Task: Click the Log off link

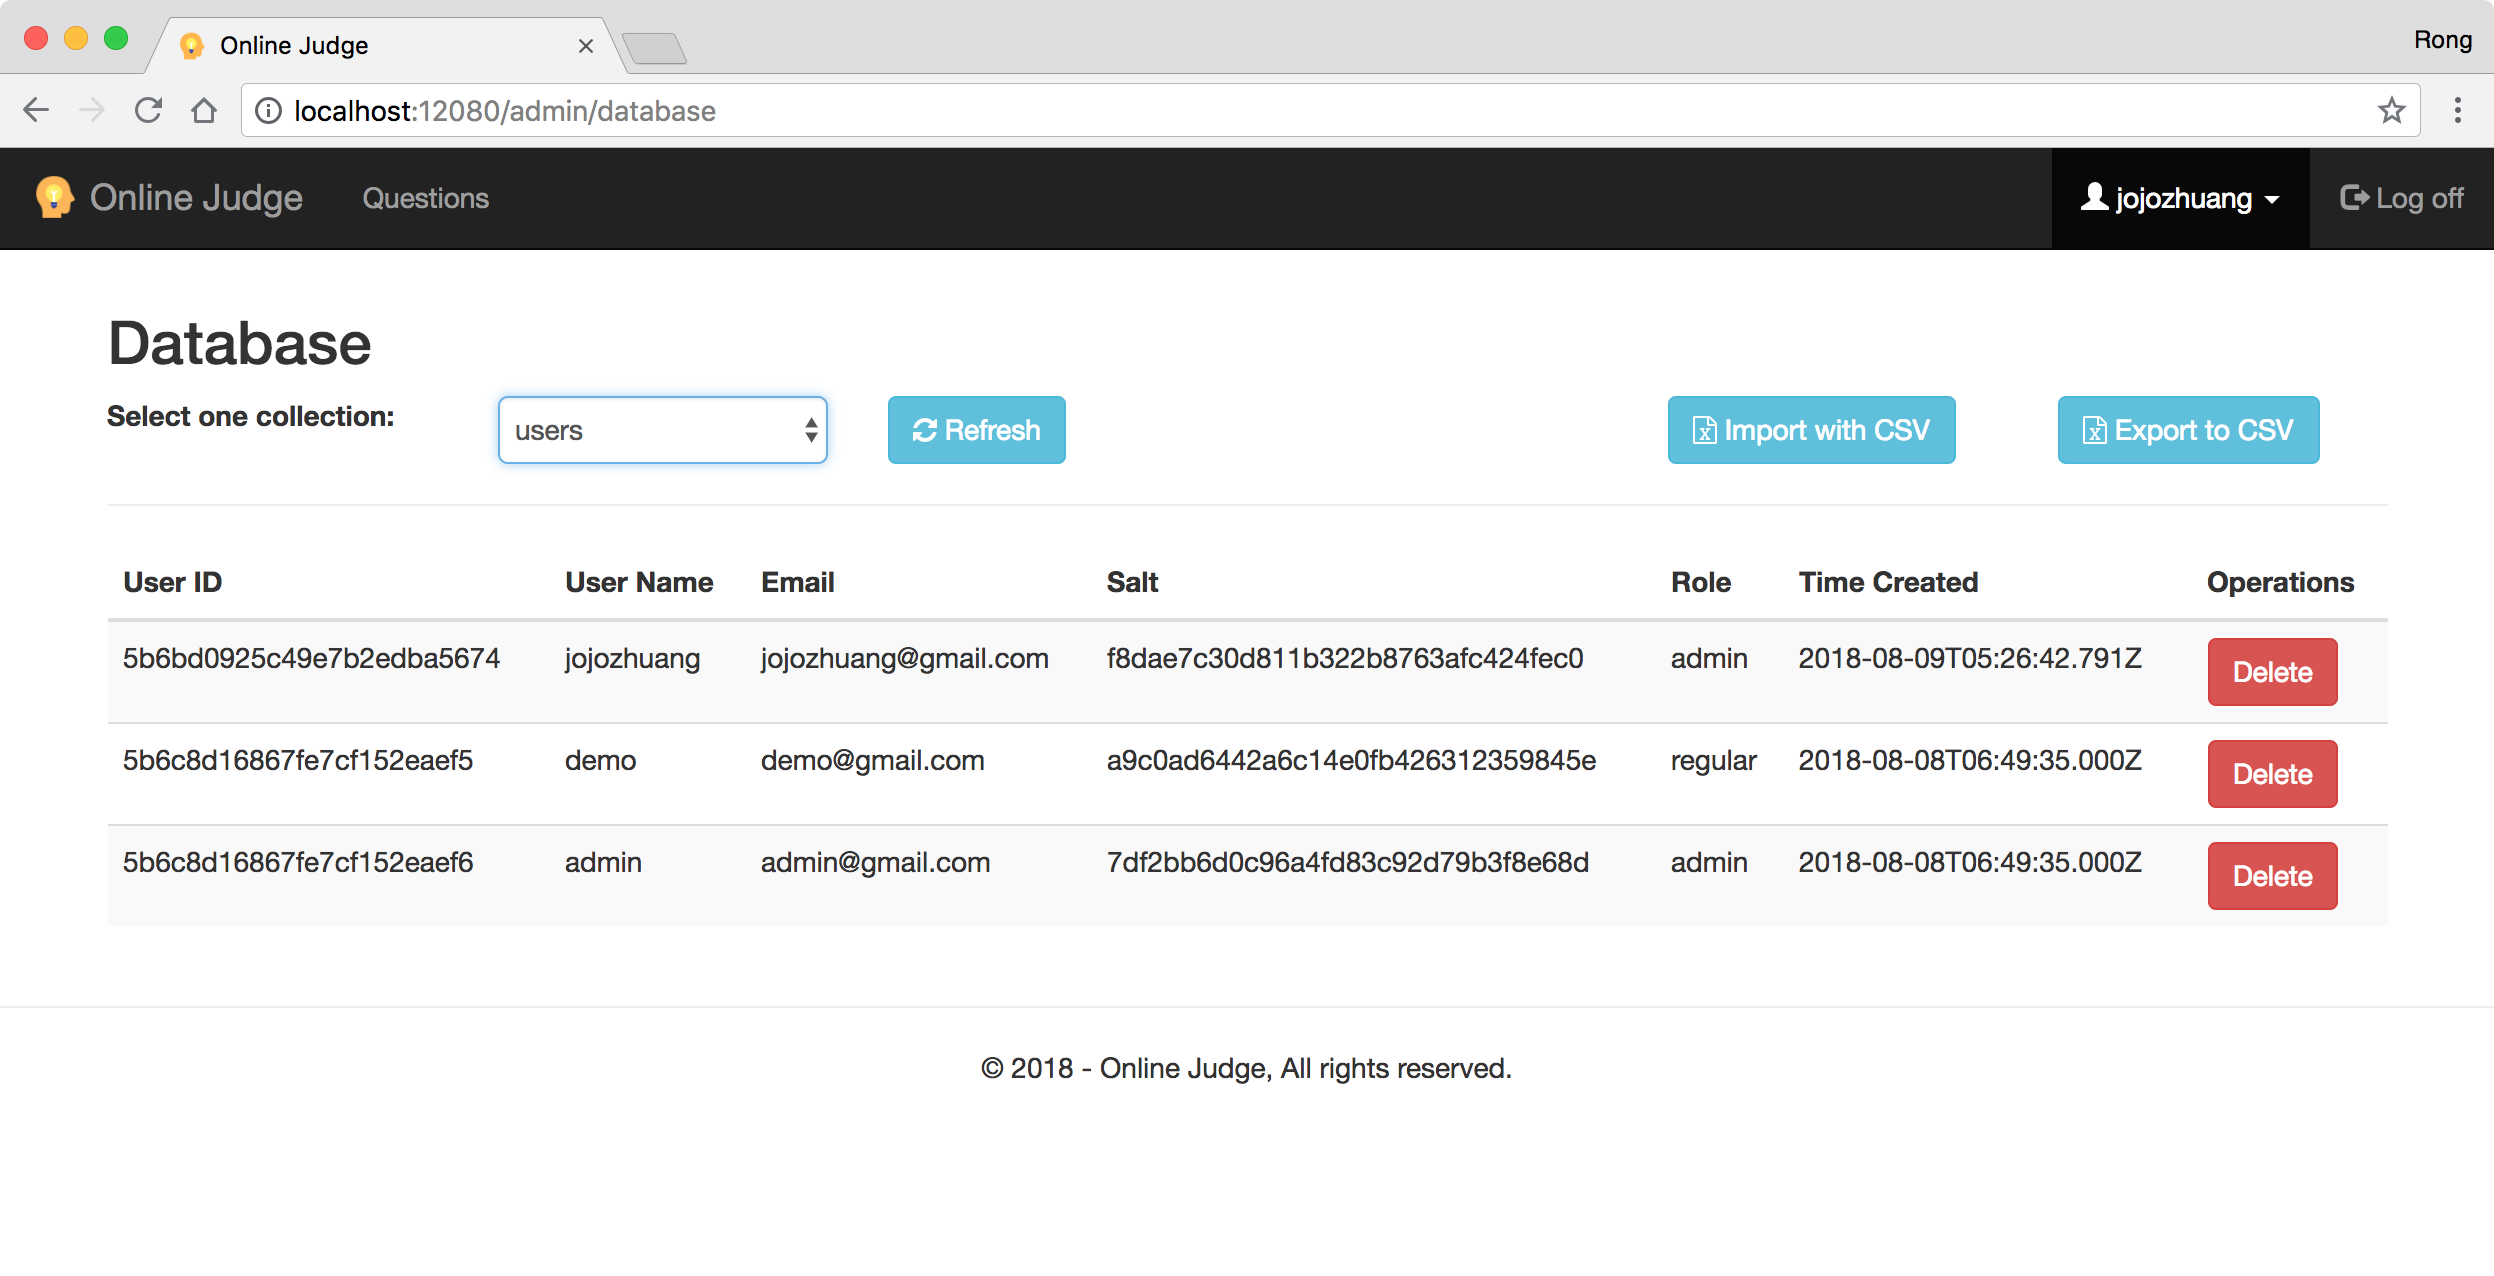Action: [x=2402, y=198]
